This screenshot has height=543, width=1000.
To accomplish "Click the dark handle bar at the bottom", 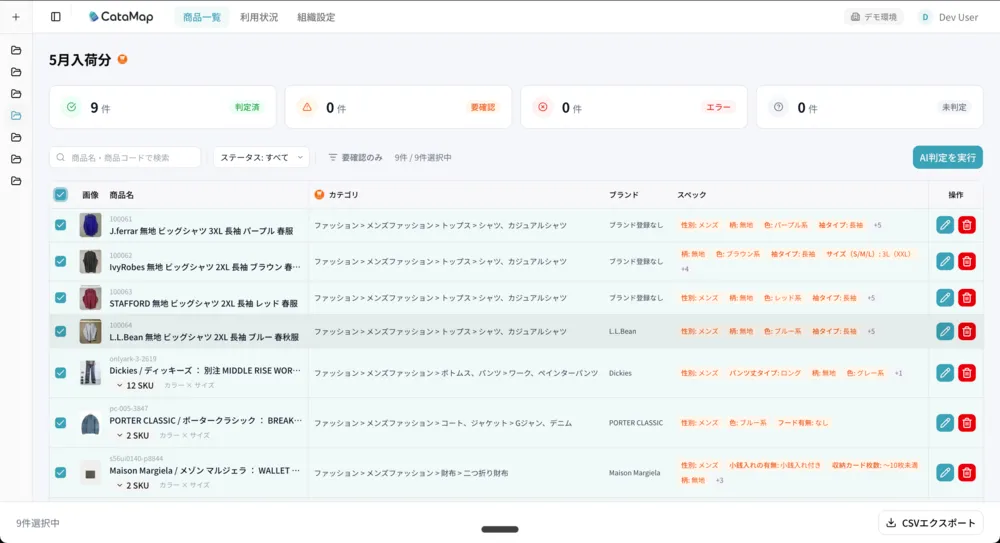I will coord(500,529).
